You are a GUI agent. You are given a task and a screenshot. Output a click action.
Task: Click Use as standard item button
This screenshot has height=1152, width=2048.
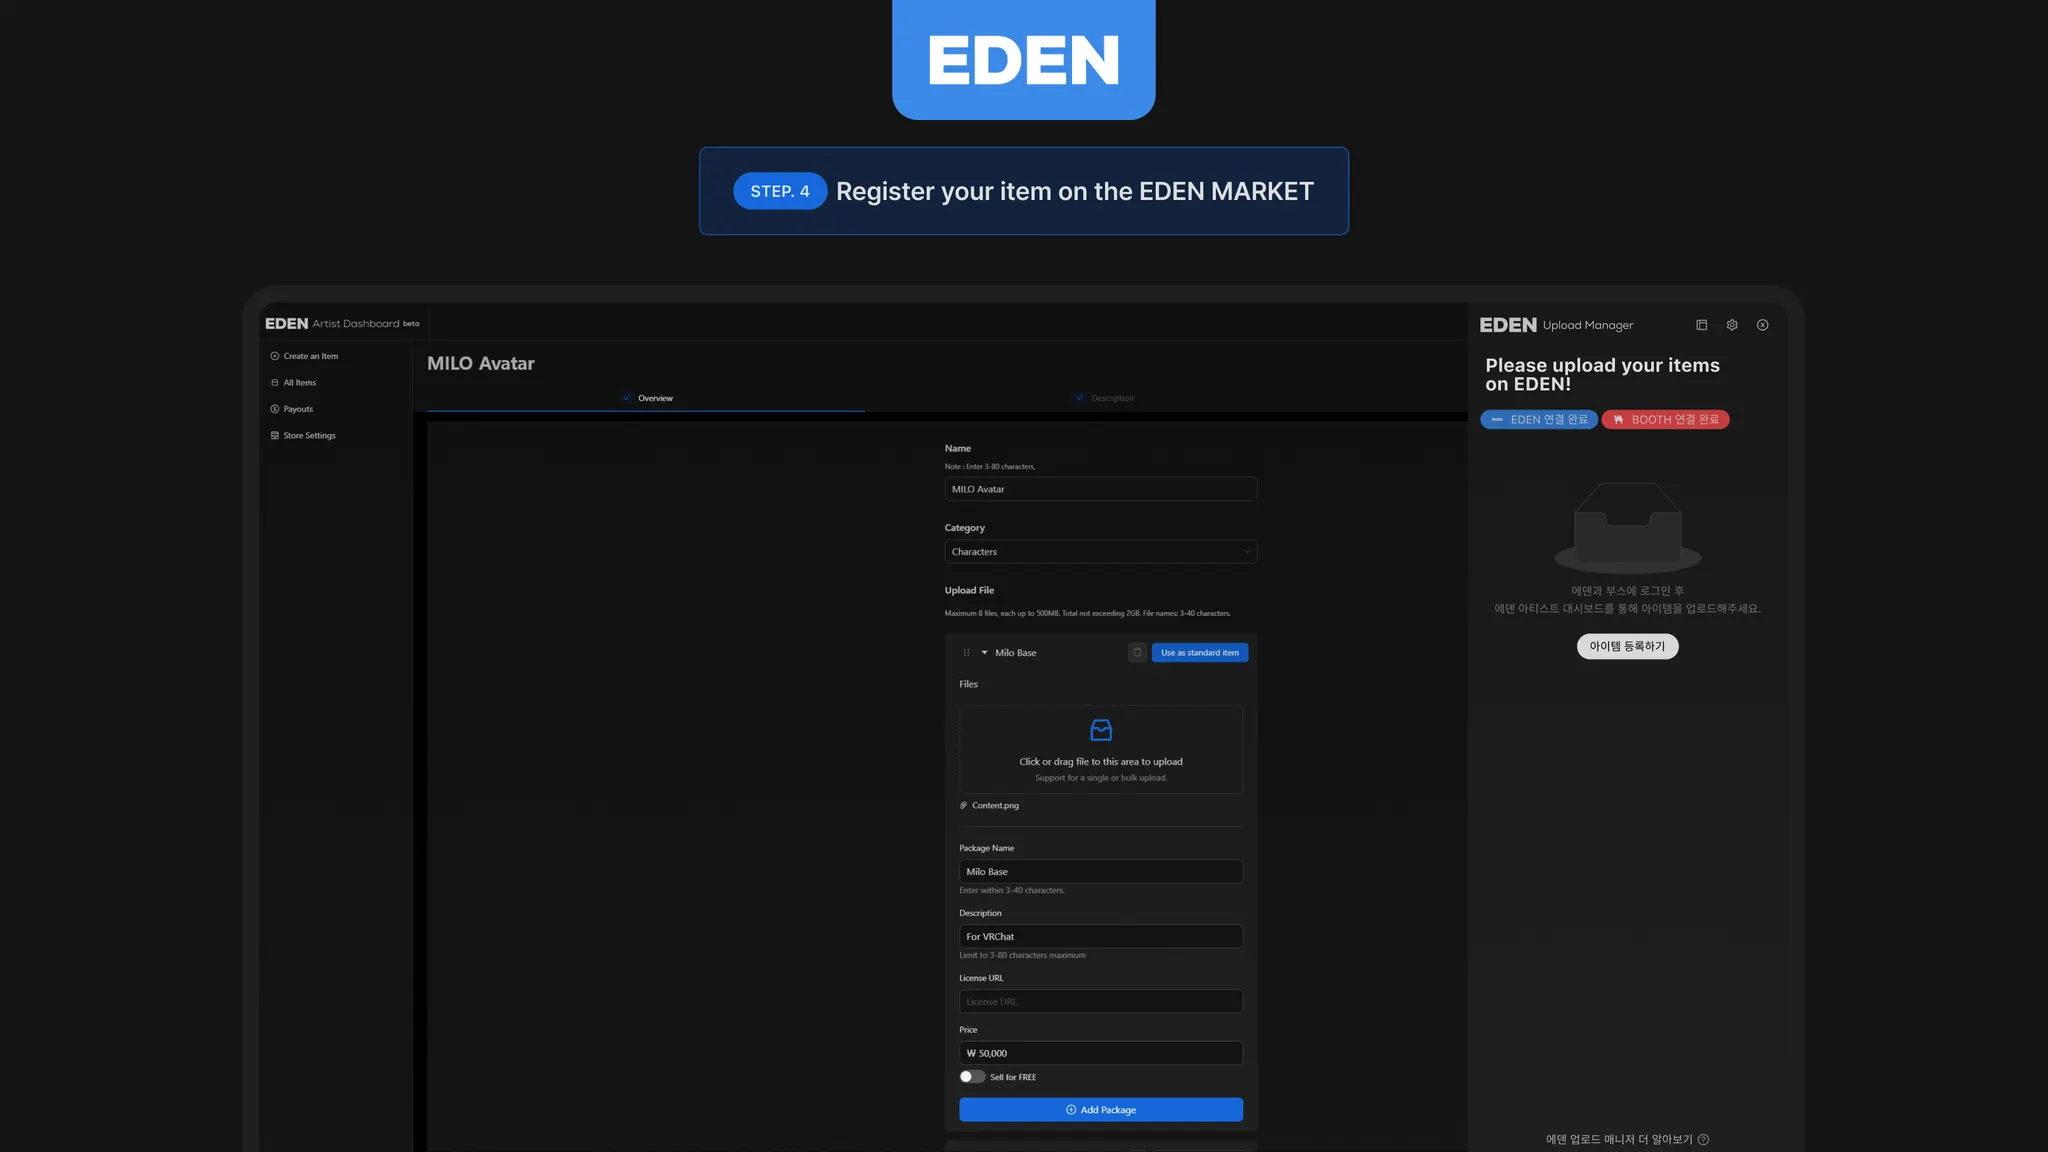click(1199, 653)
